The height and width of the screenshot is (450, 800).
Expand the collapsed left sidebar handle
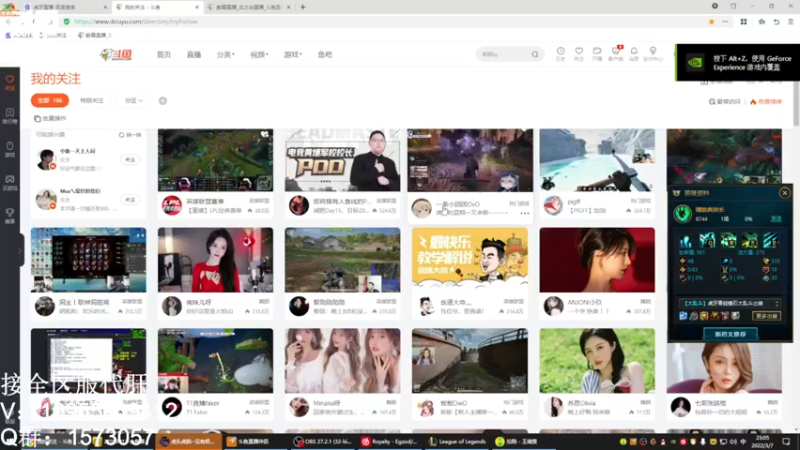pos(20,250)
